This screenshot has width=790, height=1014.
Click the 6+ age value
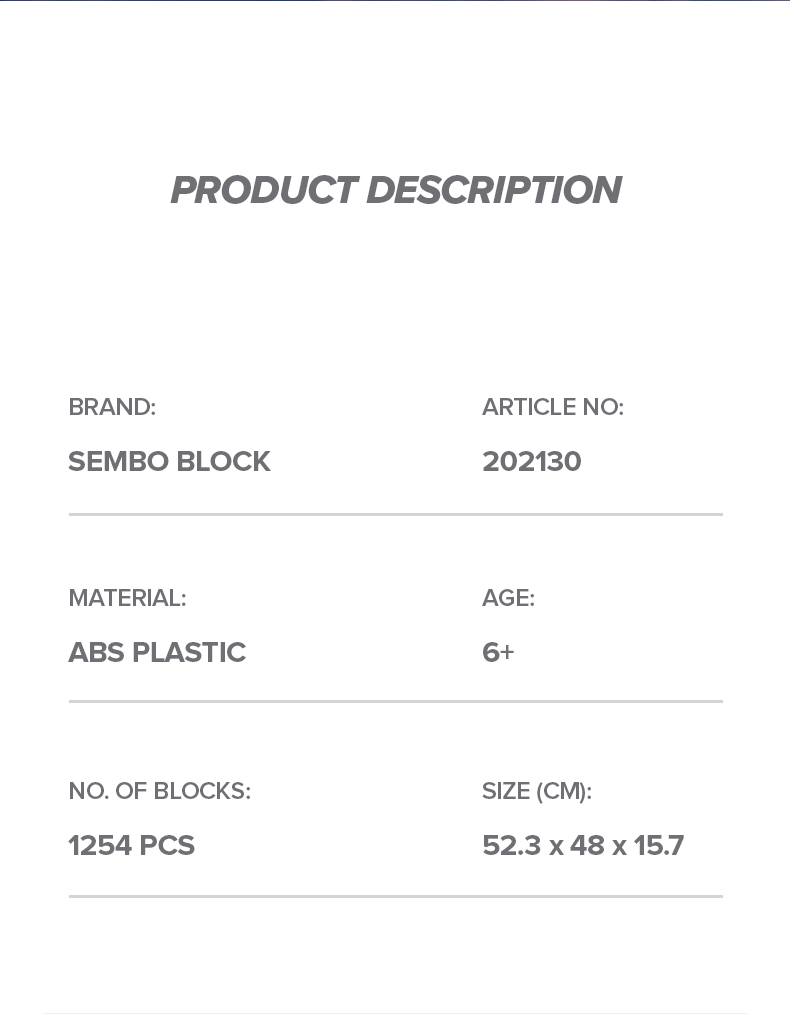coord(498,652)
